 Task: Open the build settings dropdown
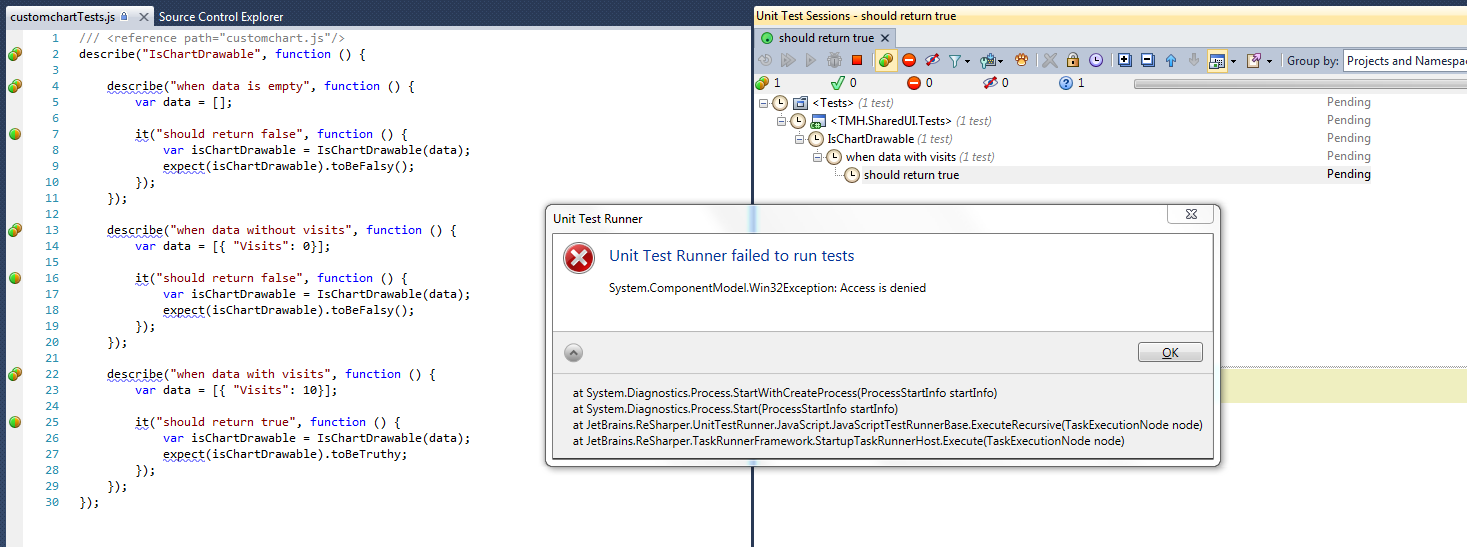tap(992, 60)
